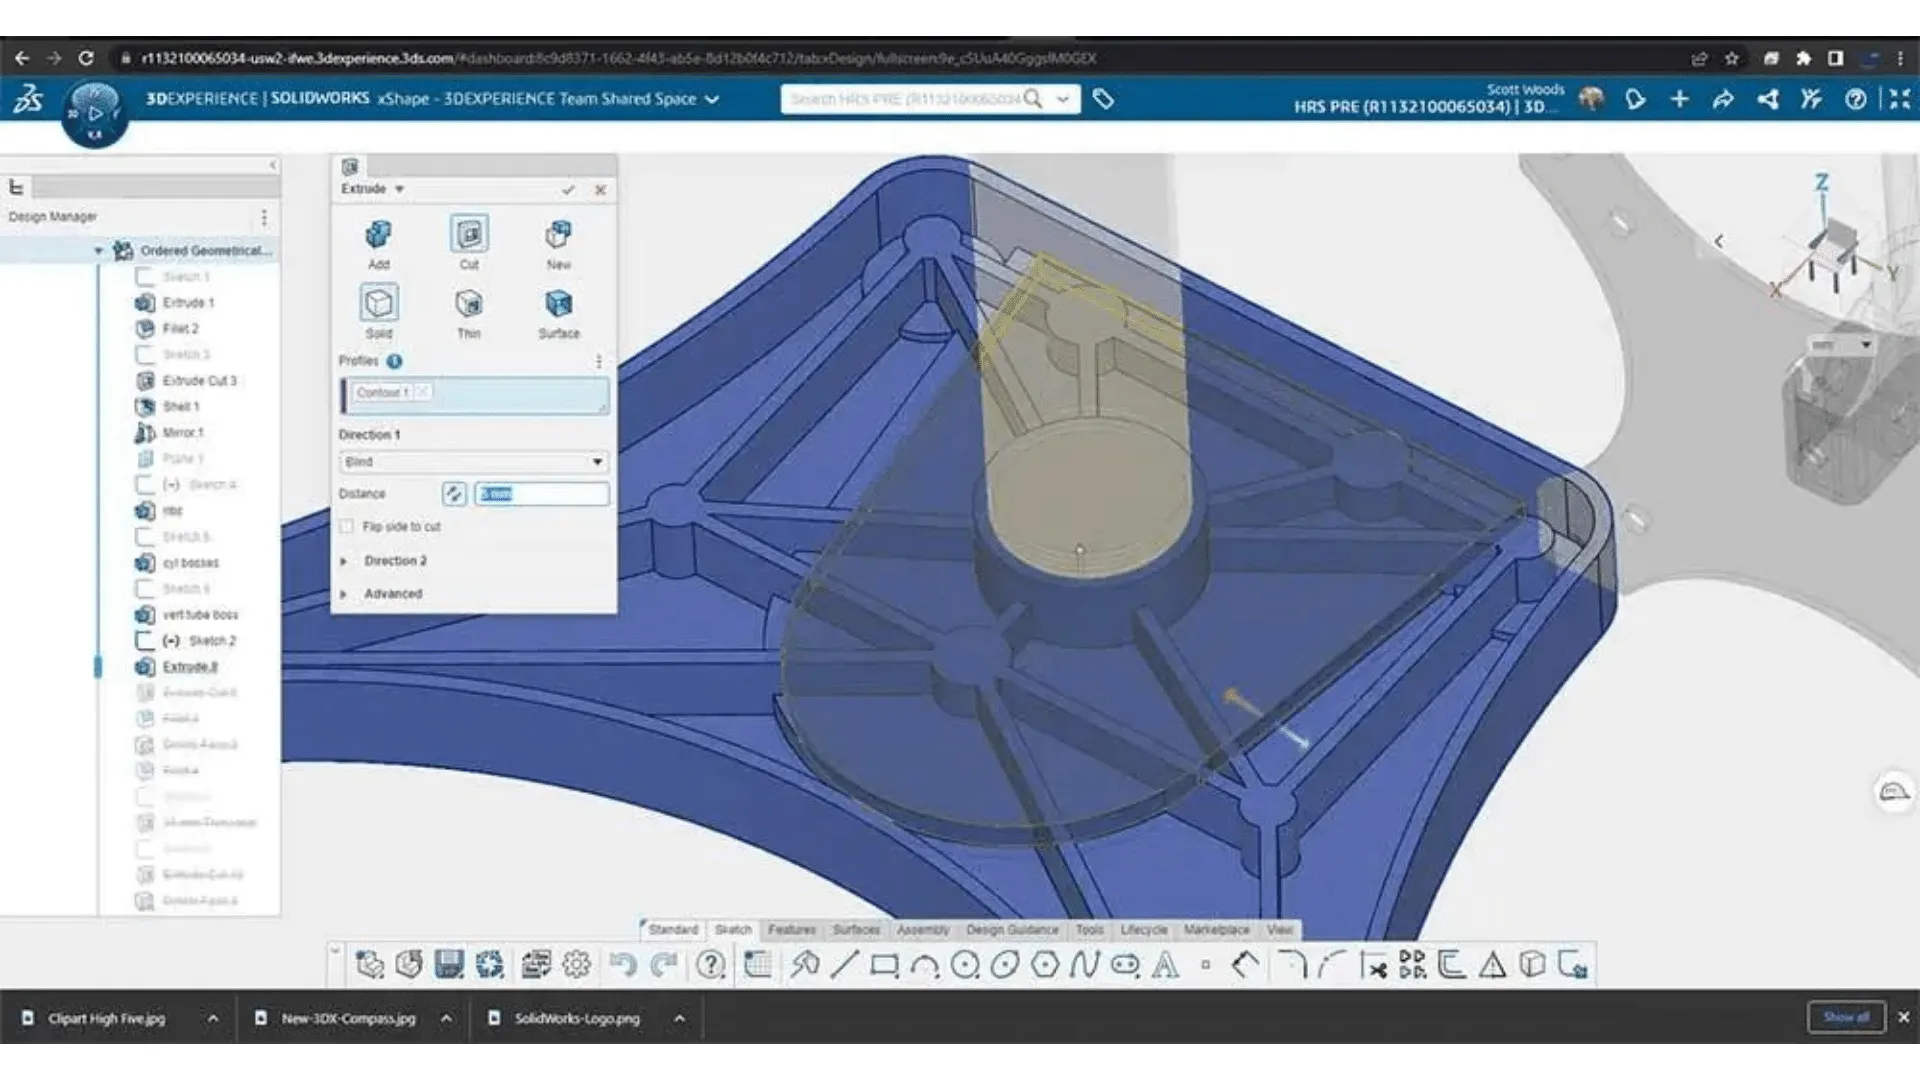The width and height of the screenshot is (1920, 1080).
Task: Open Design Manager three-dot menu
Action: 264,217
